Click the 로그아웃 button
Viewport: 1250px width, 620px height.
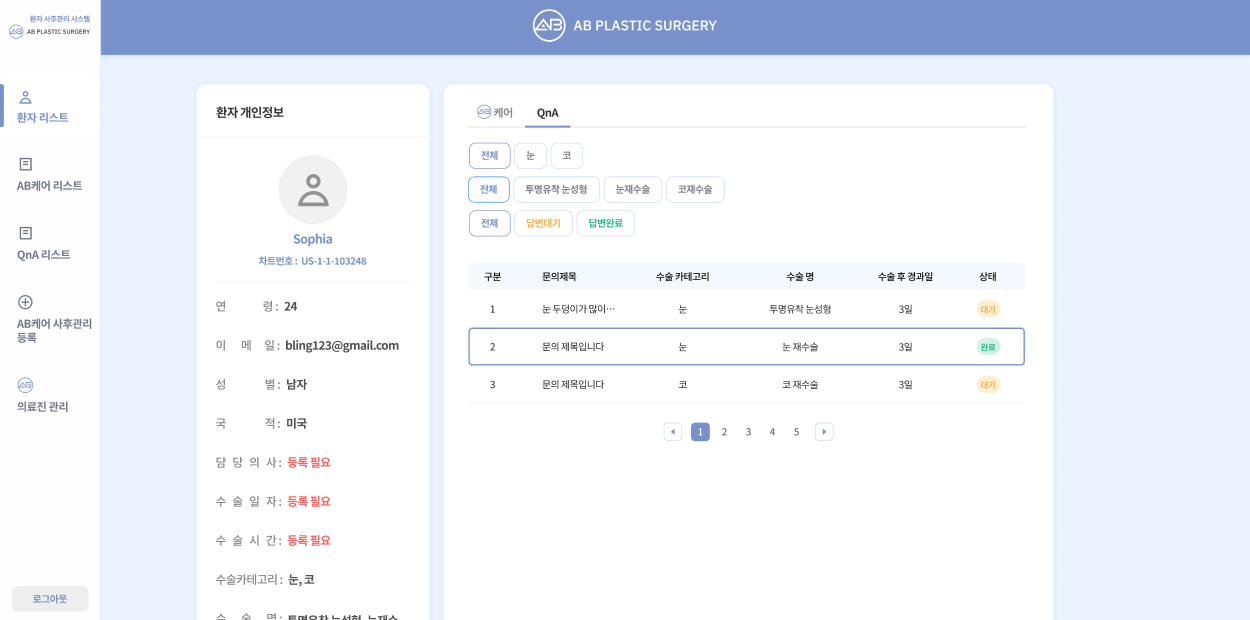[49, 598]
